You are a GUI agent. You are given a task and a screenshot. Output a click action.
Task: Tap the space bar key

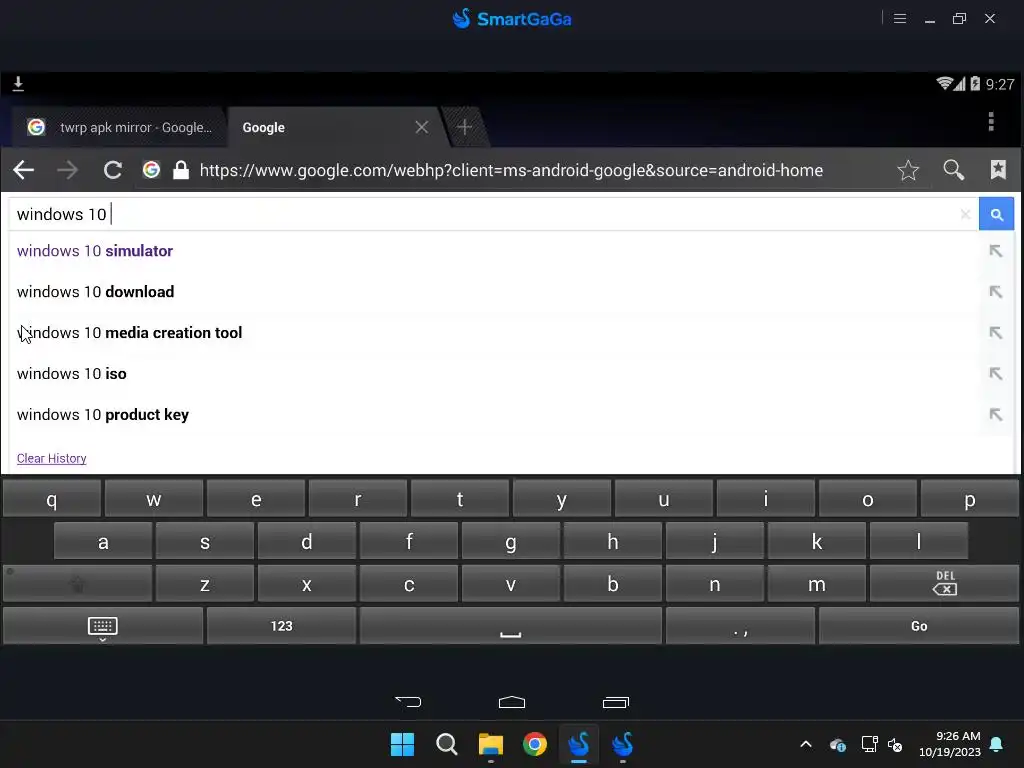[x=511, y=626]
